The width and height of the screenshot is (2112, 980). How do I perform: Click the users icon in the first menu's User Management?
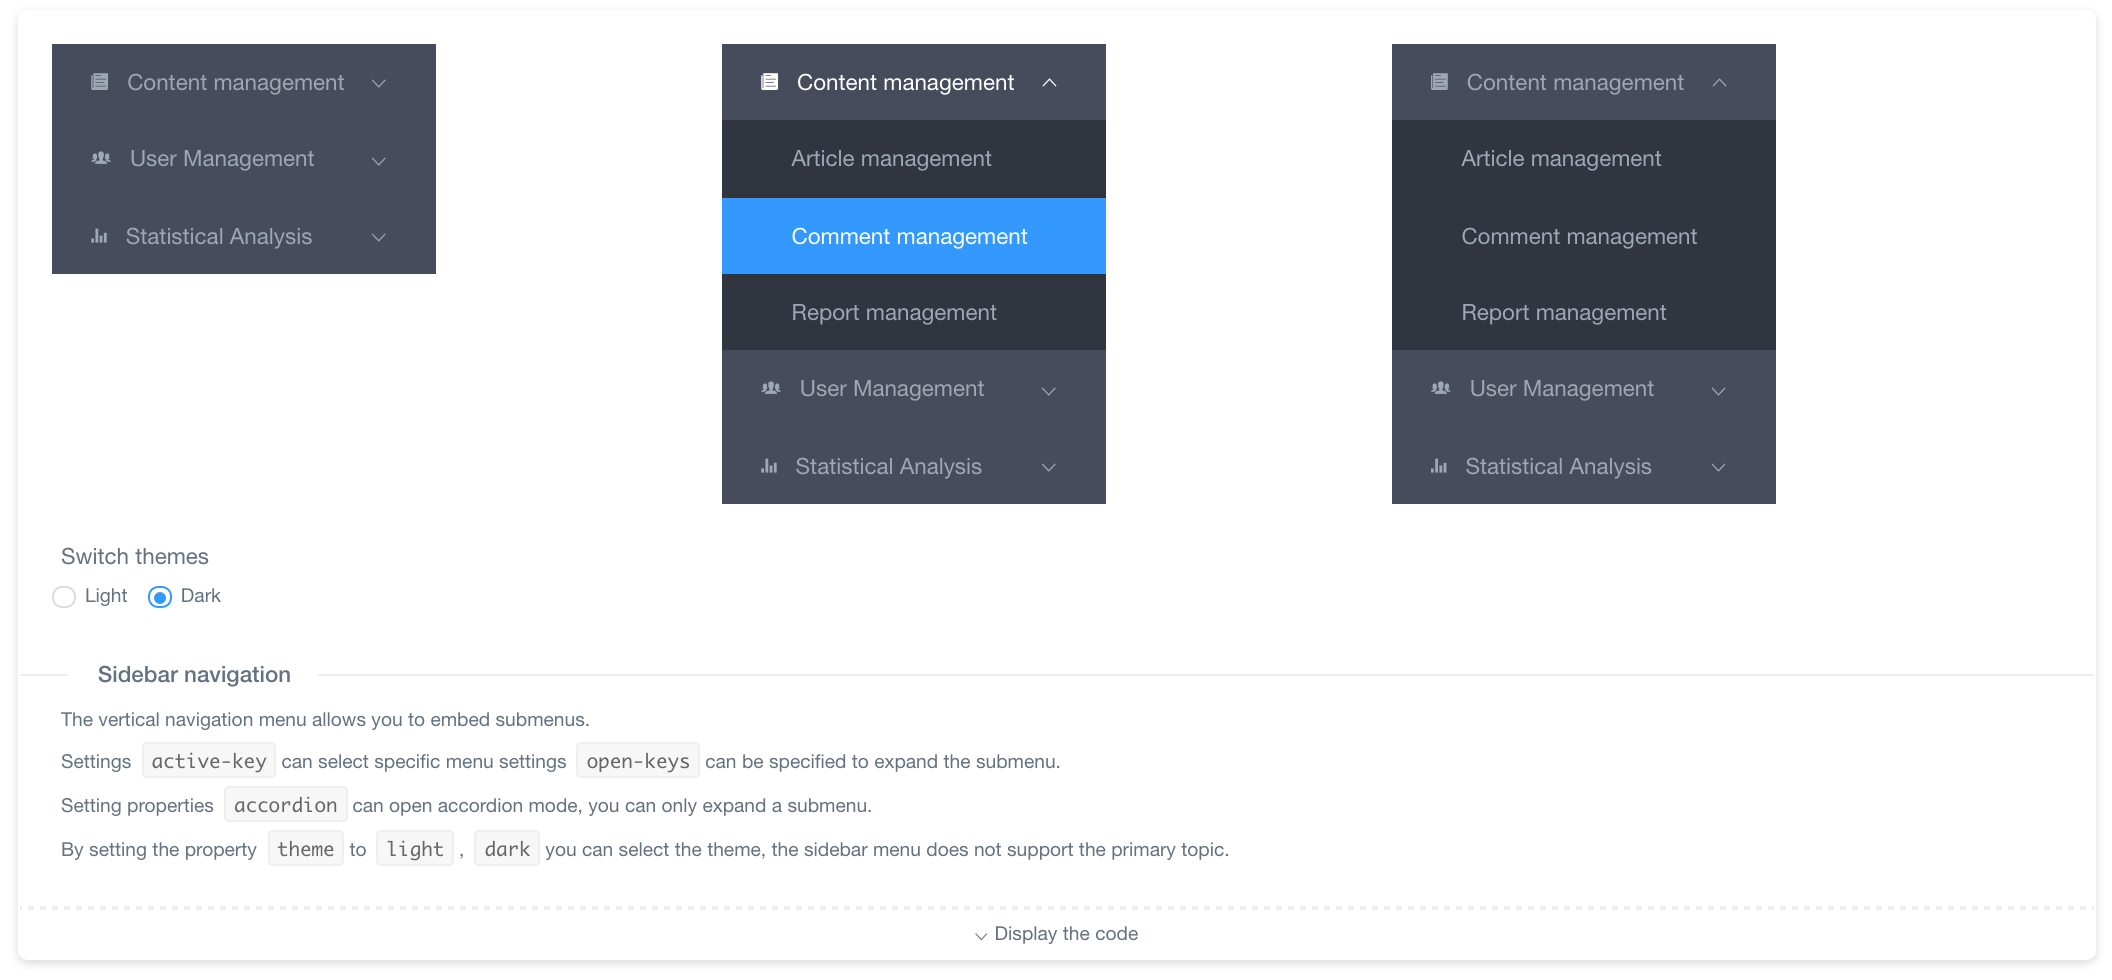[x=101, y=158]
